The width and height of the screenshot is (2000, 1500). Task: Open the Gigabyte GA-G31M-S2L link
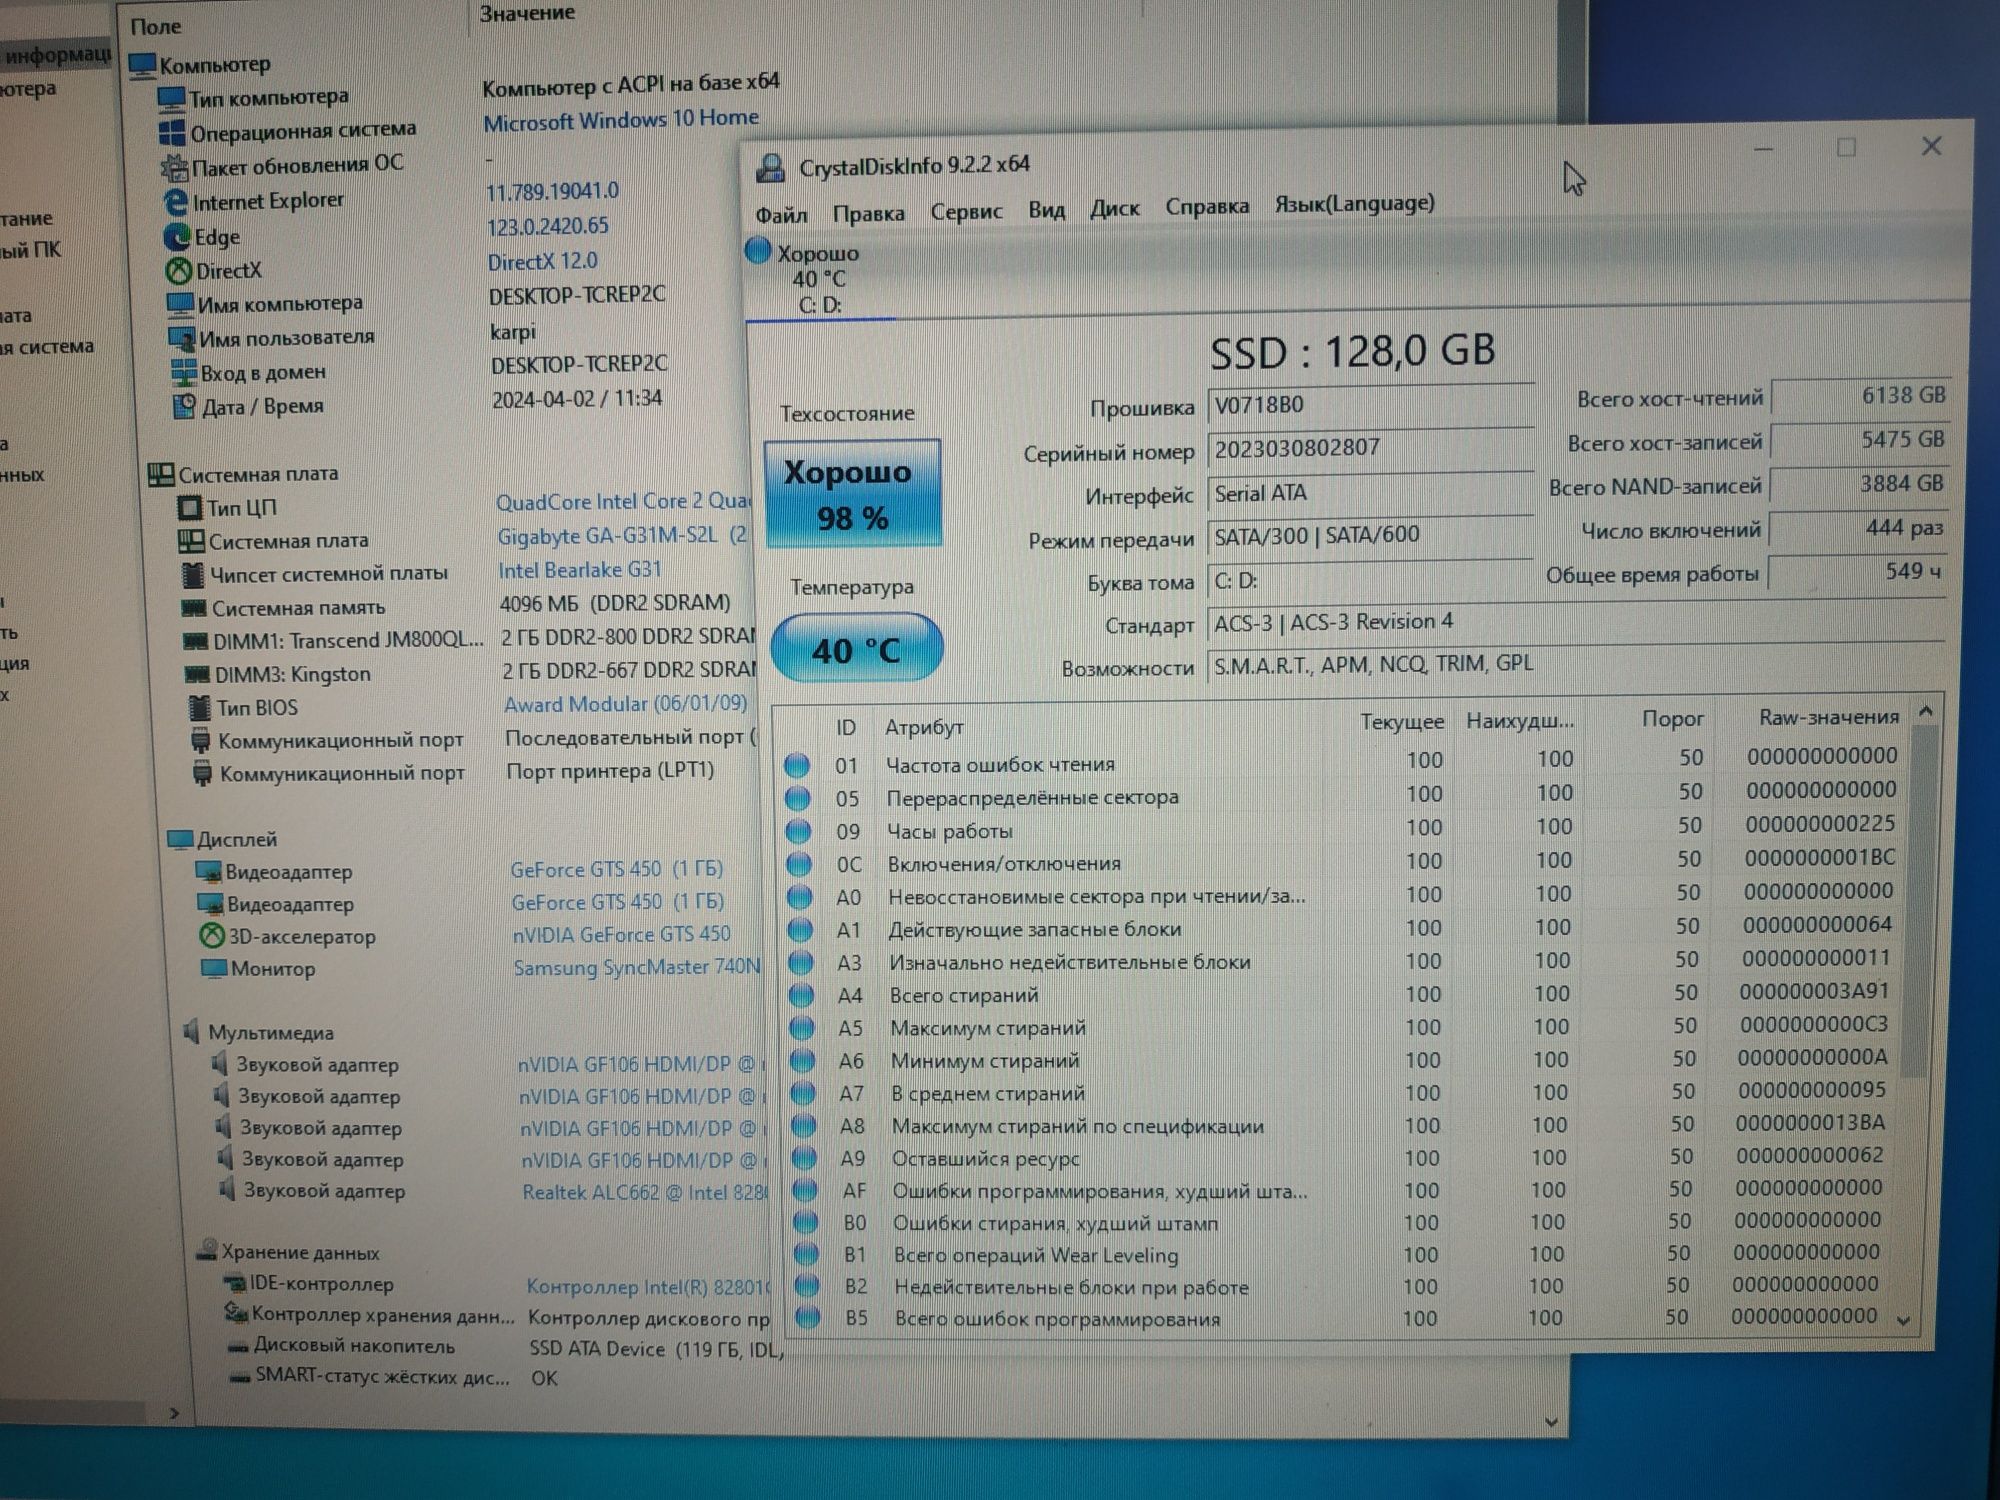coord(622,536)
